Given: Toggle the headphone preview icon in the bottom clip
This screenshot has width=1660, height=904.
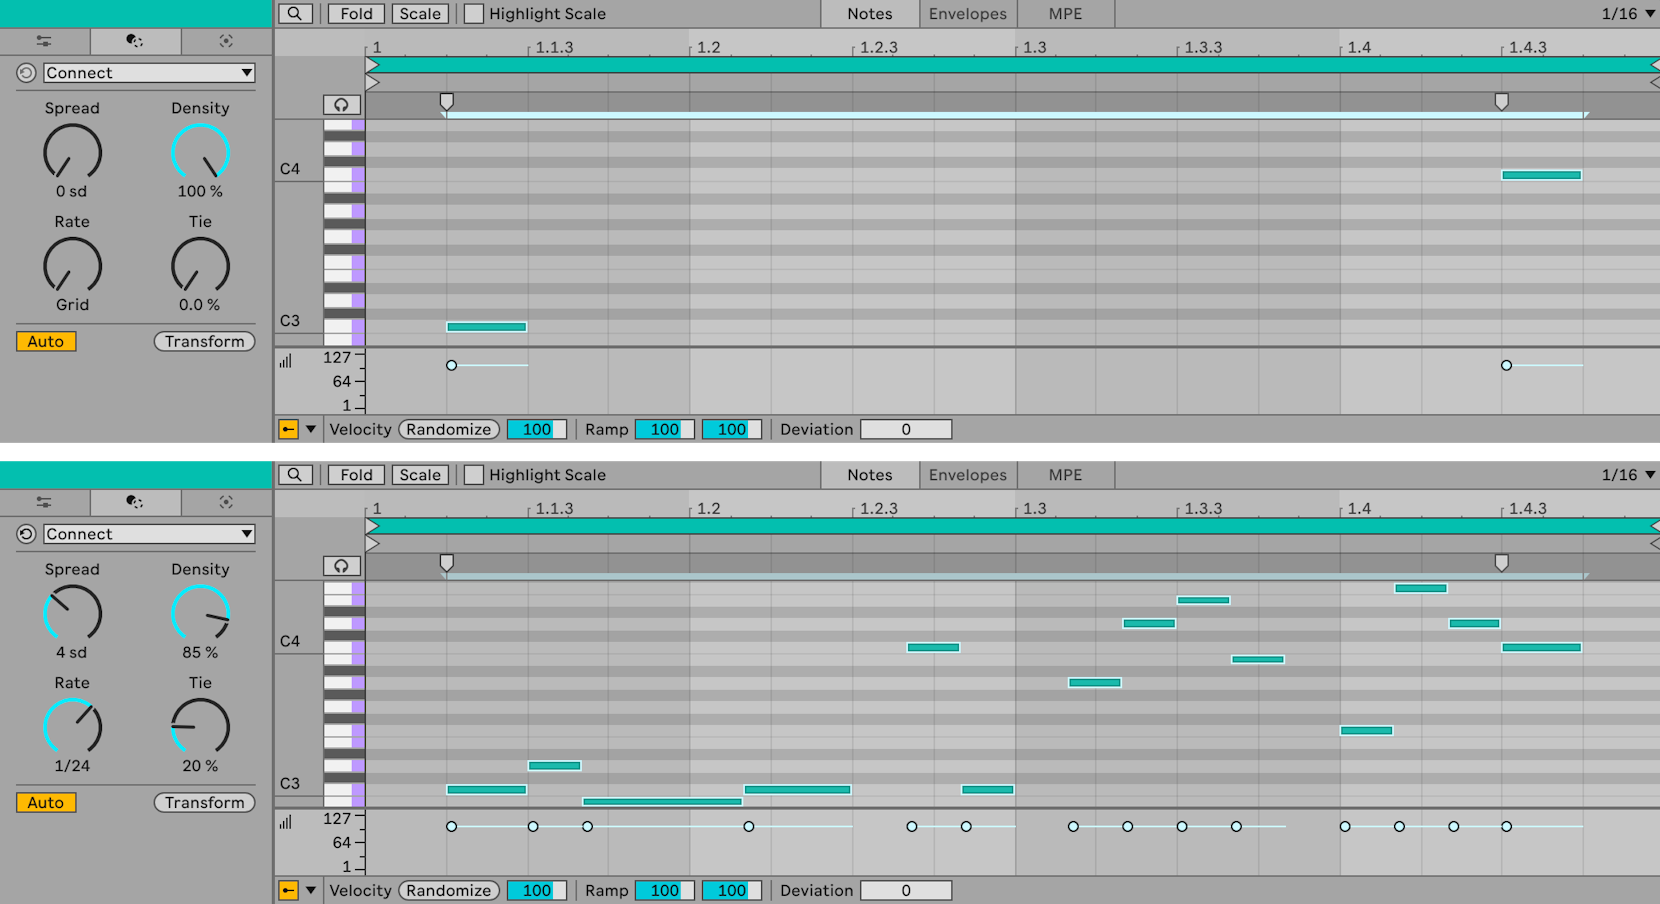Looking at the screenshot, I should pos(341,565).
